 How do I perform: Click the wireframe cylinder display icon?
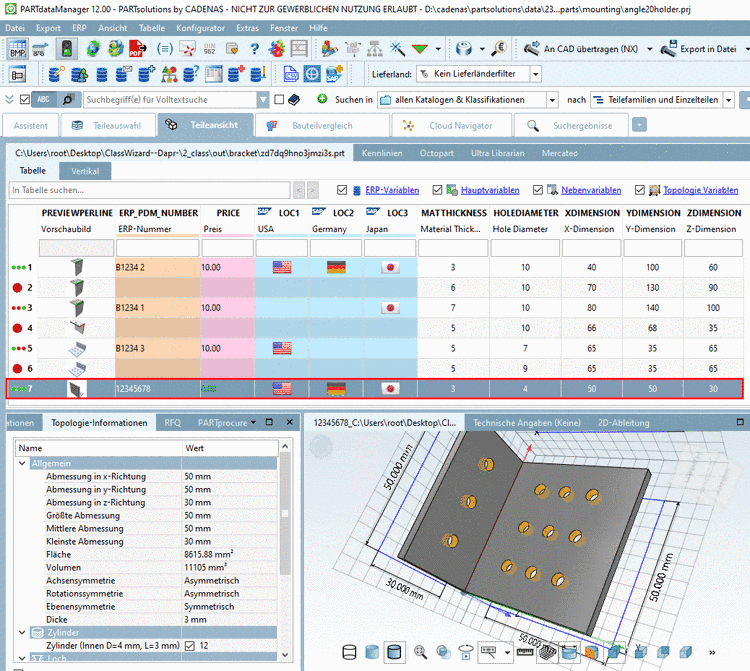(350, 652)
